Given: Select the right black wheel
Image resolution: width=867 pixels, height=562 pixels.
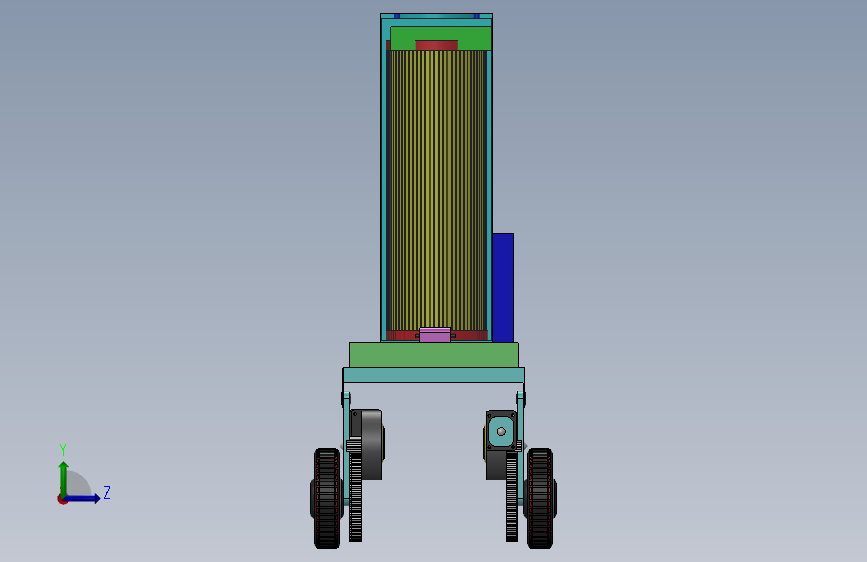Looking at the screenshot, I should (540, 498).
